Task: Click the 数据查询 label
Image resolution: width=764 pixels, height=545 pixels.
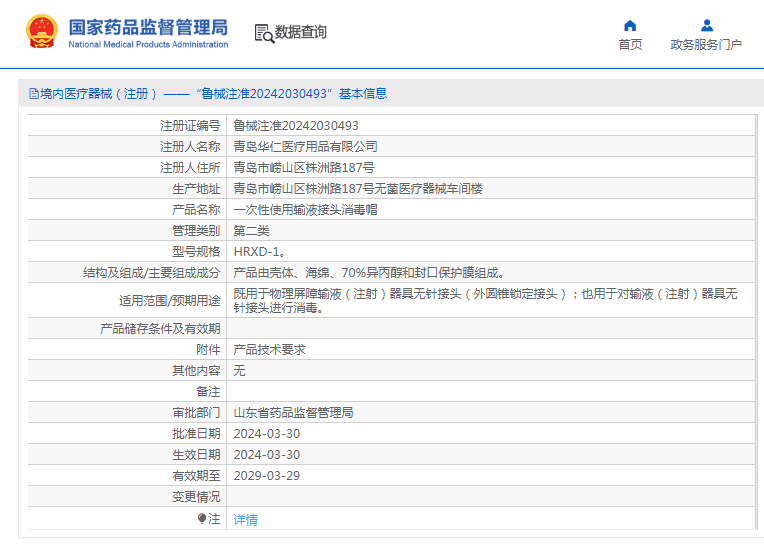Action: (301, 32)
